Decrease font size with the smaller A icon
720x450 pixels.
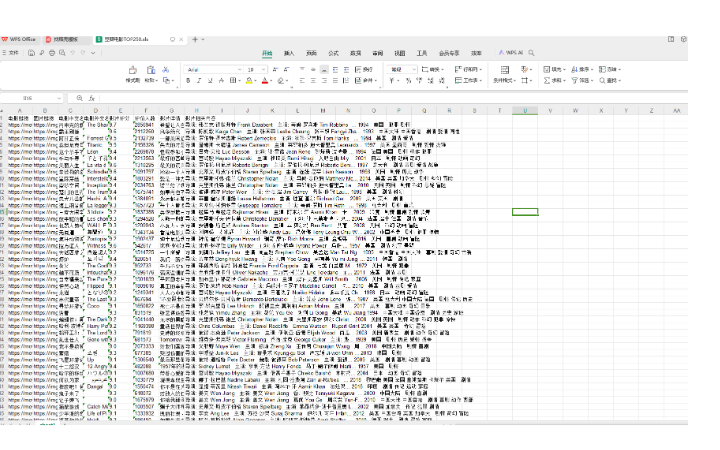[286, 69]
